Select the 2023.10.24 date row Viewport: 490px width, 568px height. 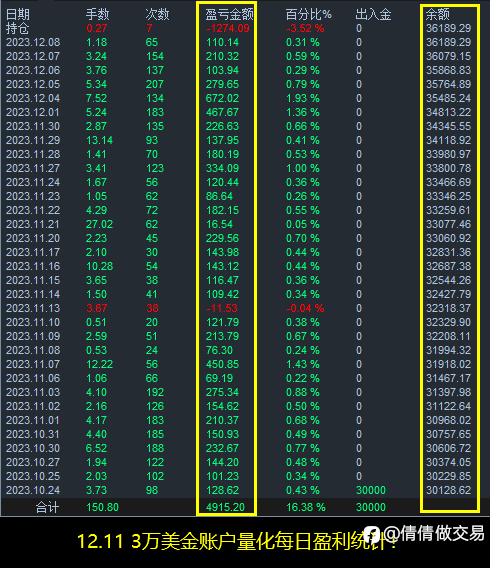point(33,490)
